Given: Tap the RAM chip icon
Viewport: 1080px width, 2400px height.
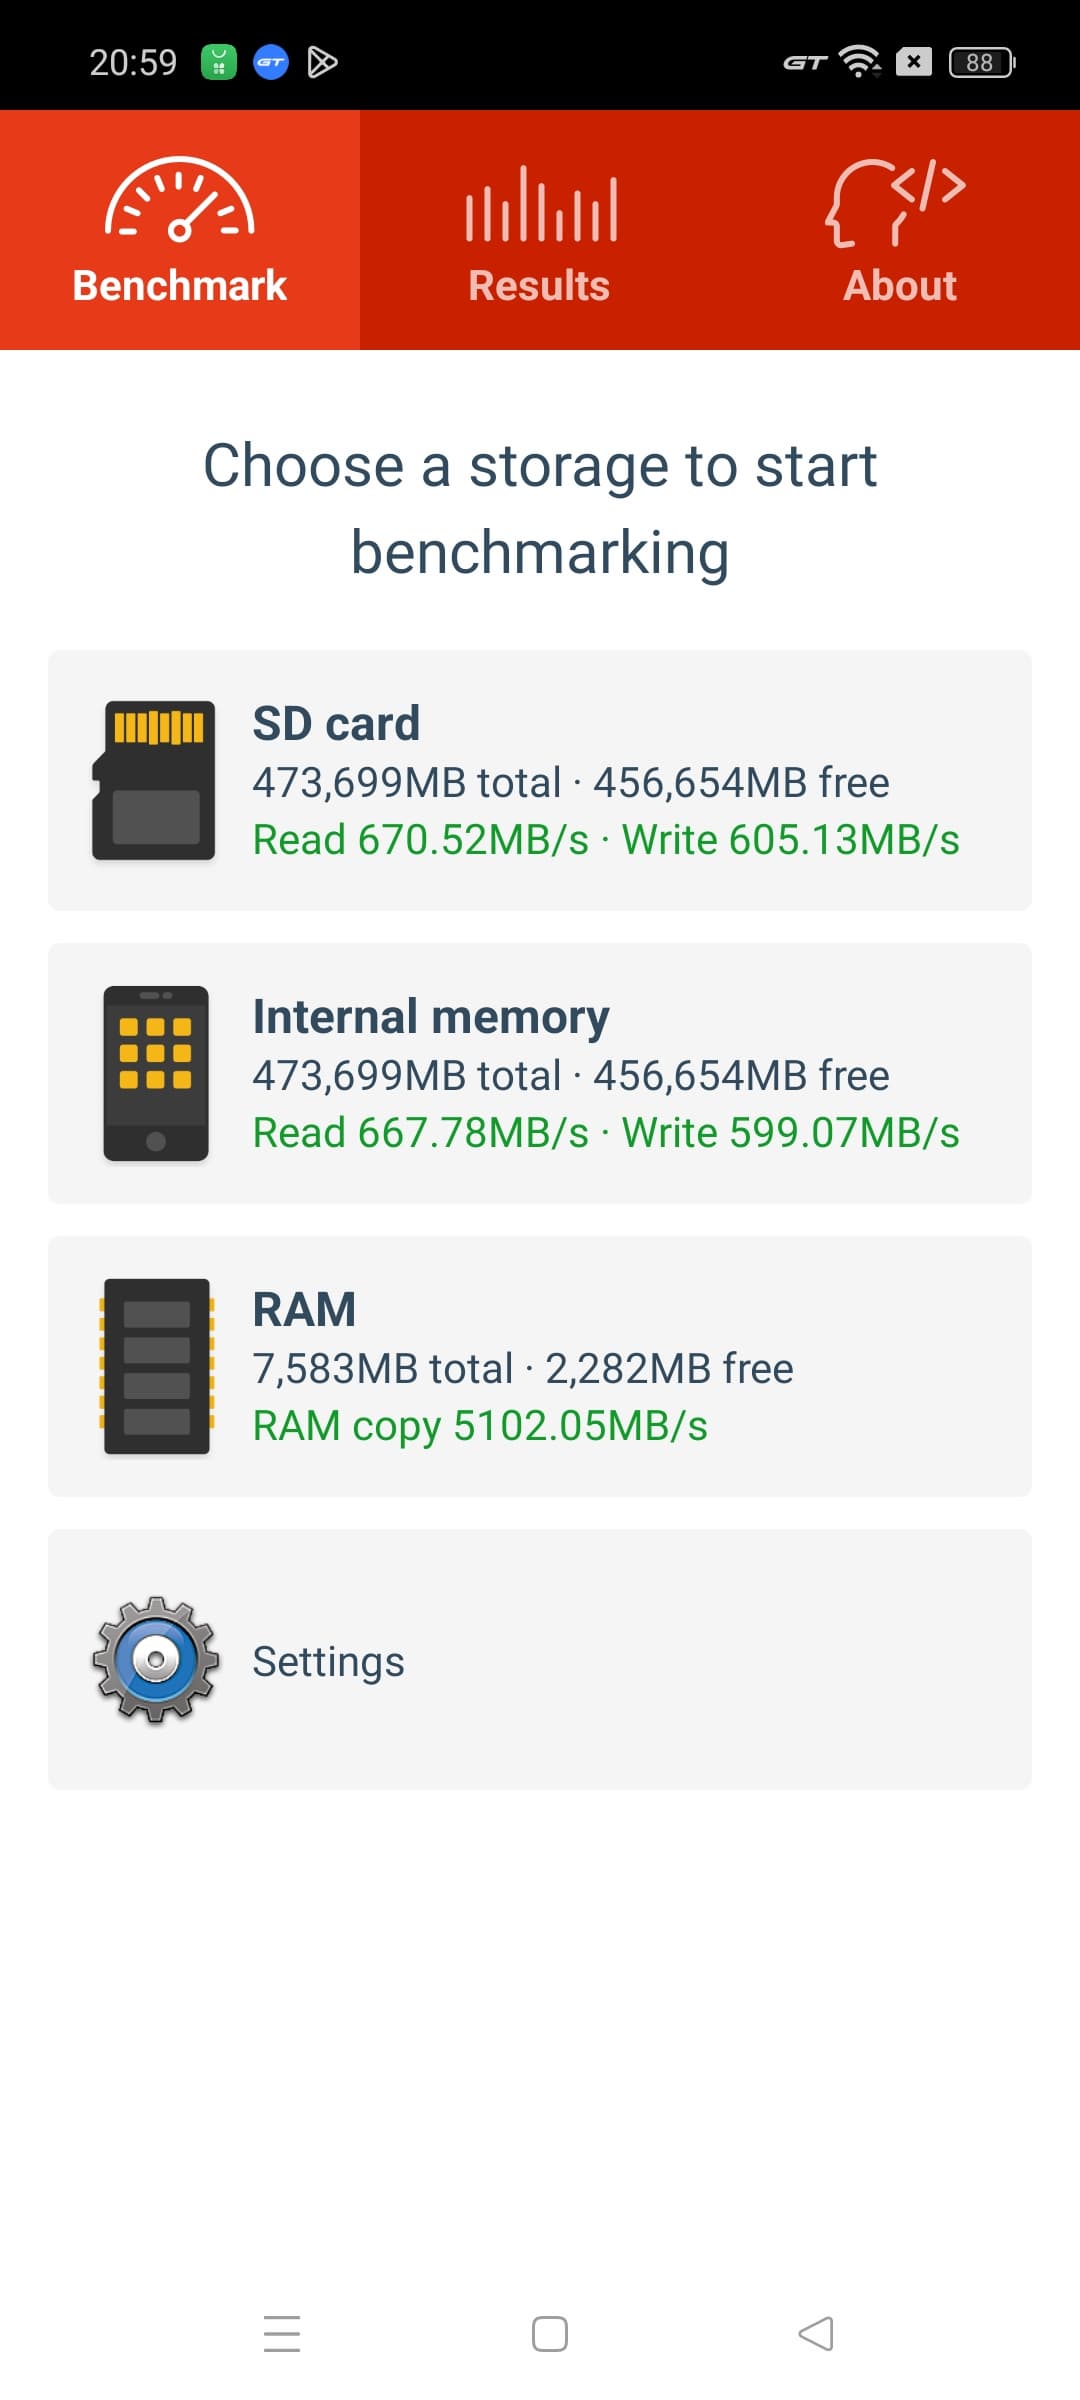Looking at the screenshot, I should tap(156, 1366).
